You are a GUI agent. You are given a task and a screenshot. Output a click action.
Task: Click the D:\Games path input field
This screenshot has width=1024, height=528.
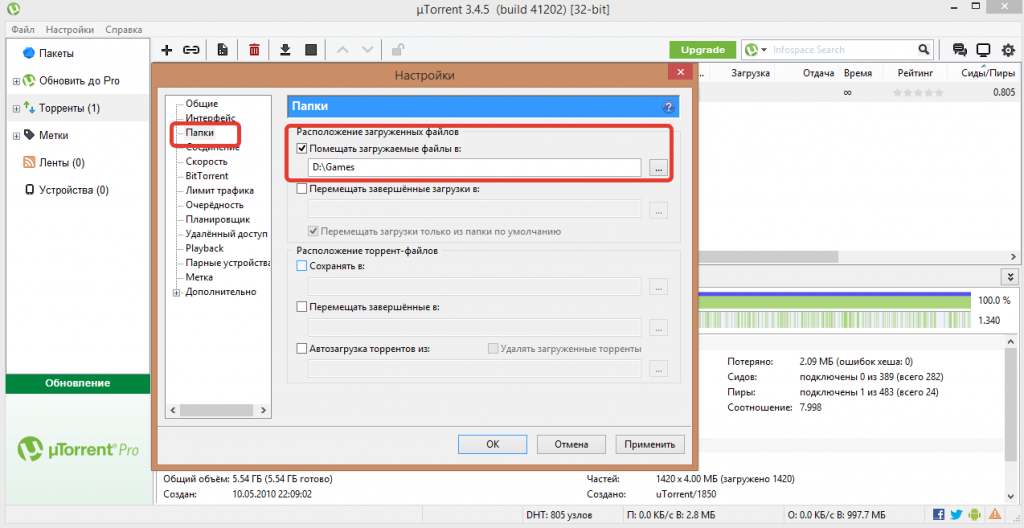click(x=475, y=167)
